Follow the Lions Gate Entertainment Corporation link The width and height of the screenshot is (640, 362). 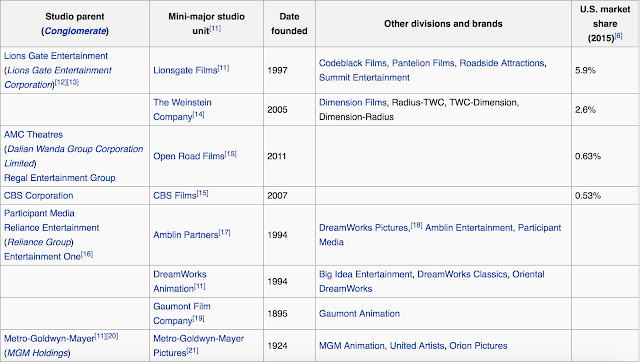pyautogui.click(x=59, y=78)
